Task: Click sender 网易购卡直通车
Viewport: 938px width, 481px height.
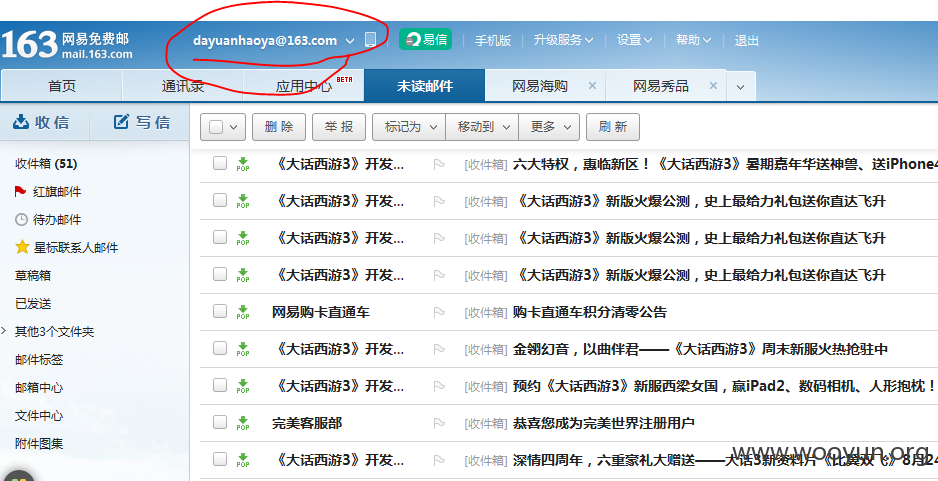Action: (x=321, y=312)
